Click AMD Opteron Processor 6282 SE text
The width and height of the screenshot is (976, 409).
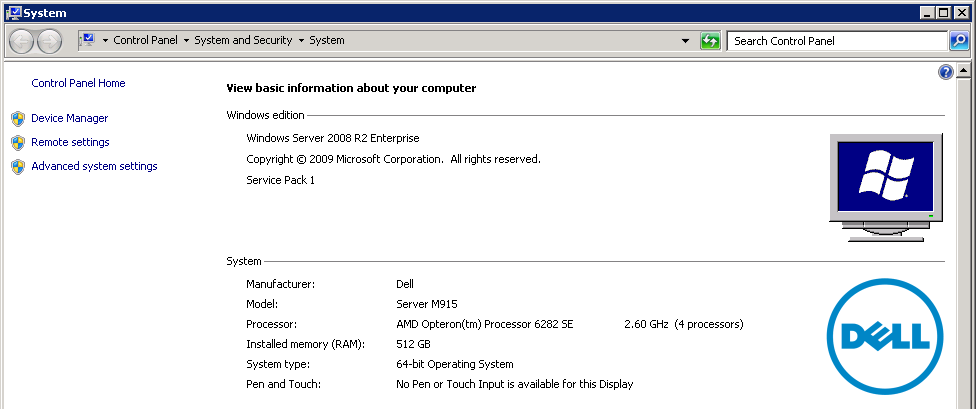[x=485, y=324]
